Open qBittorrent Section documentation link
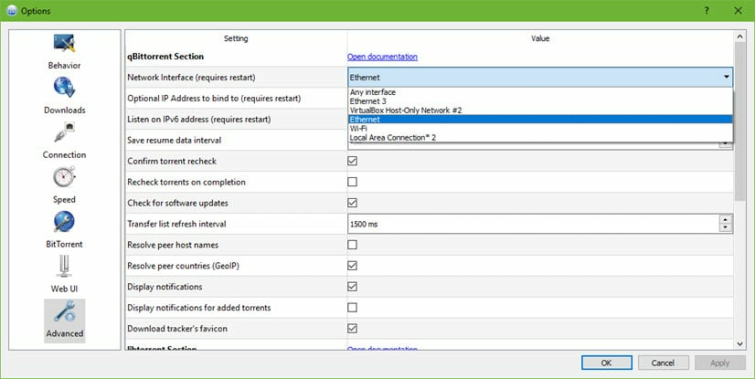This screenshot has height=379, width=755. click(x=382, y=57)
